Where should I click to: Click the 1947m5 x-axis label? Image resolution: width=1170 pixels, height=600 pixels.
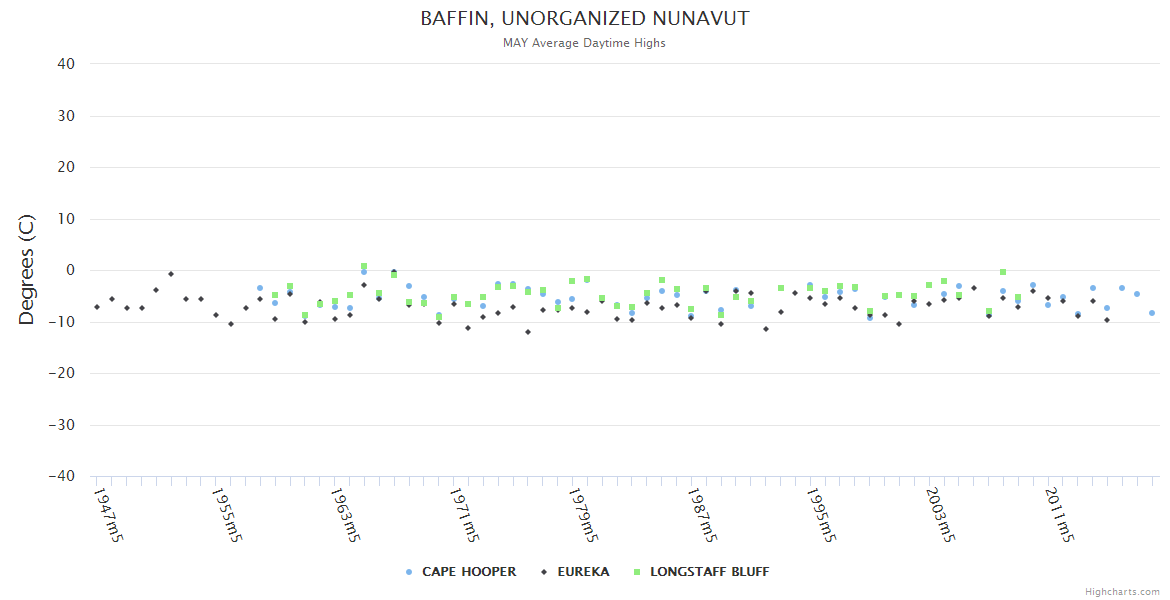[108, 514]
